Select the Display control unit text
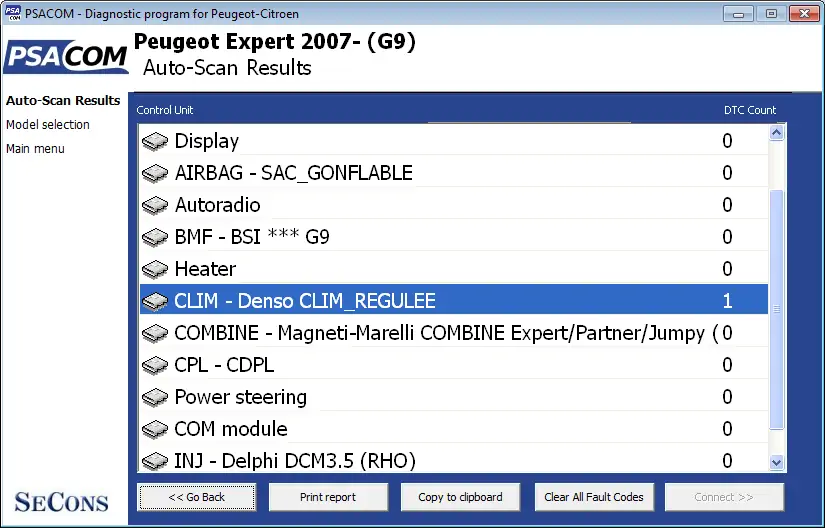 207,141
